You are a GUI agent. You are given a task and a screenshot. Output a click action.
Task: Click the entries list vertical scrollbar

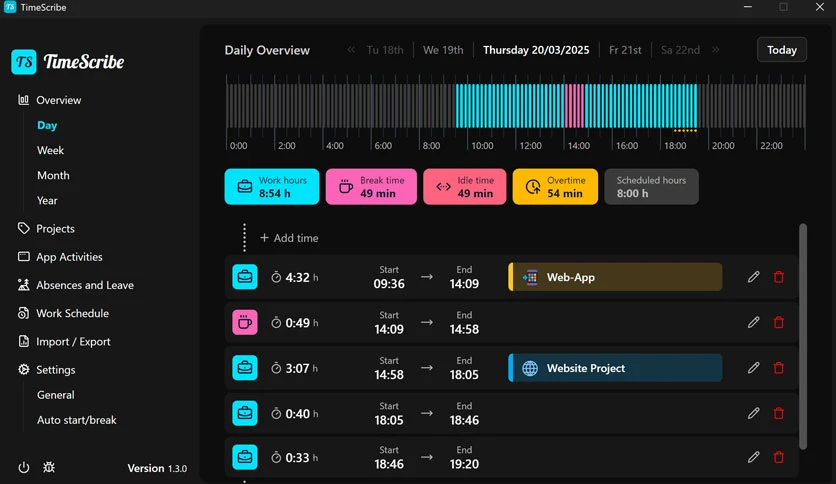point(802,336)
